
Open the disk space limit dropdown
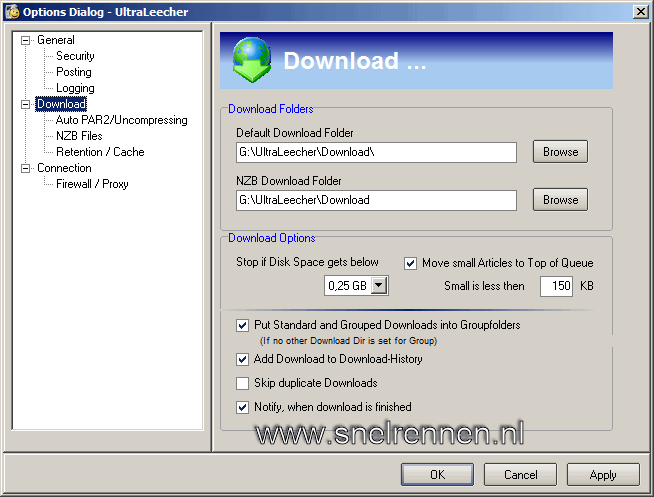click(x=379, y=286)
